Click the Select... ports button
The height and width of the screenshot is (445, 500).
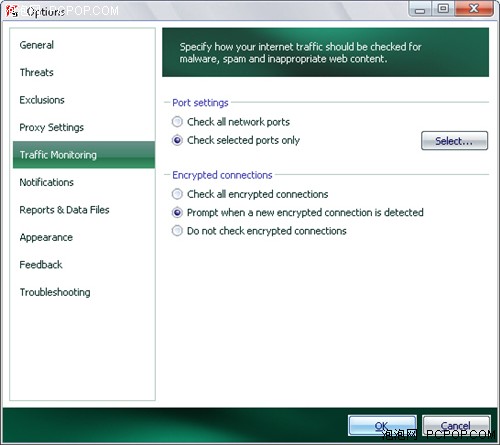[x=454, y=141]
